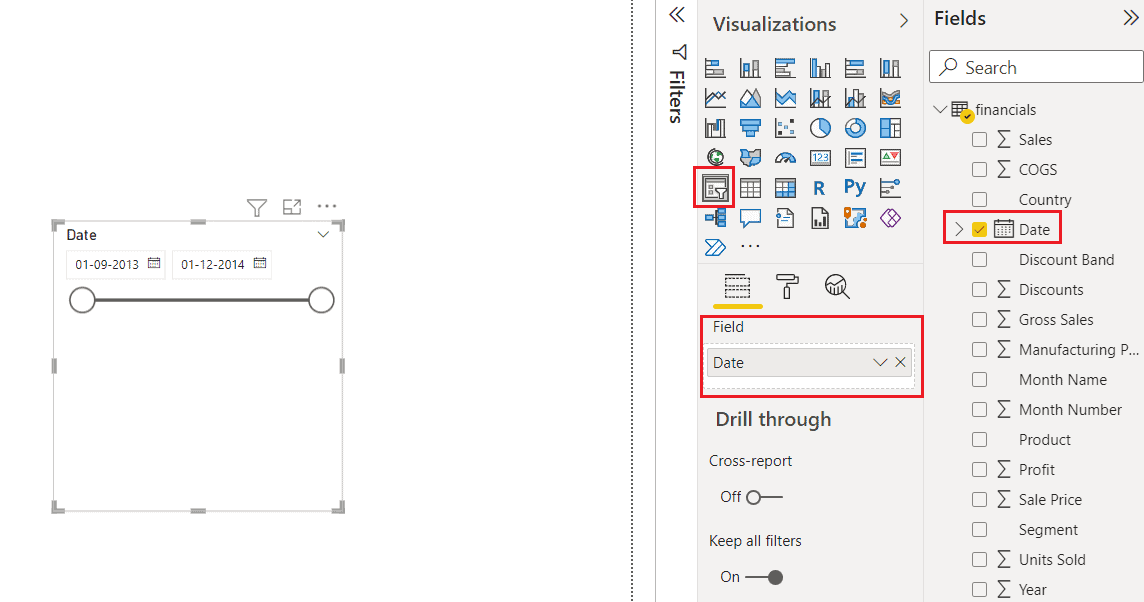Select the Table visualization icon

point(750,187)
